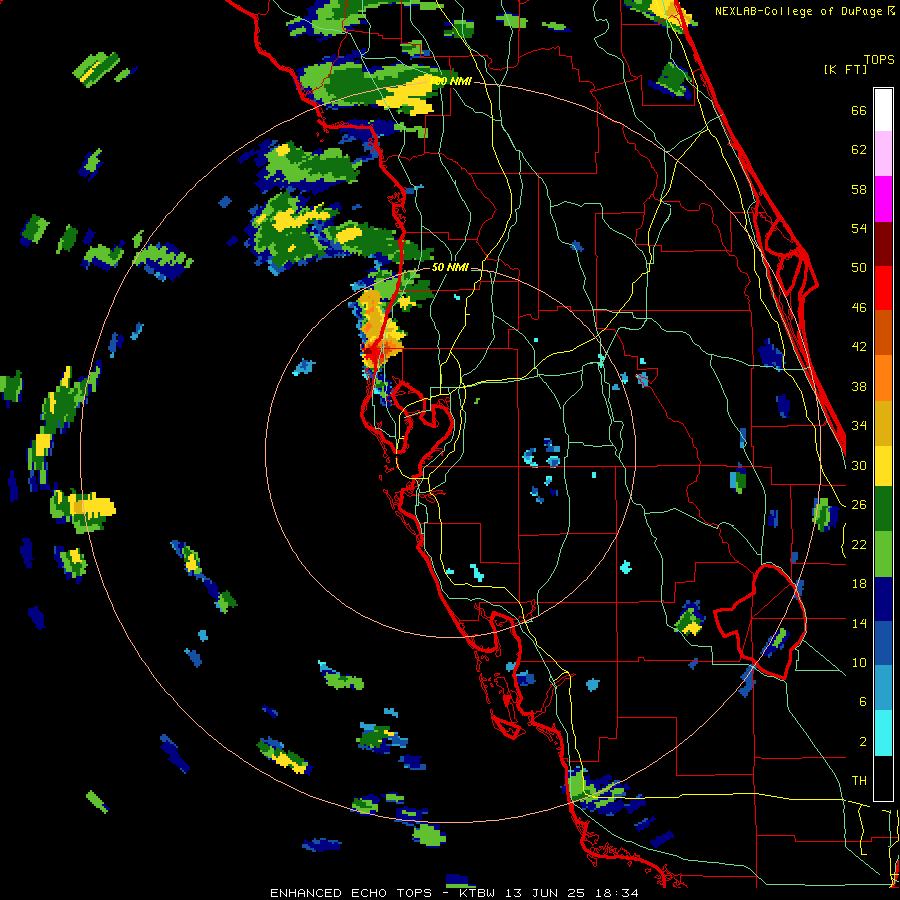
Task: Select the light blue legend swatch near 6
Action: 883,688
